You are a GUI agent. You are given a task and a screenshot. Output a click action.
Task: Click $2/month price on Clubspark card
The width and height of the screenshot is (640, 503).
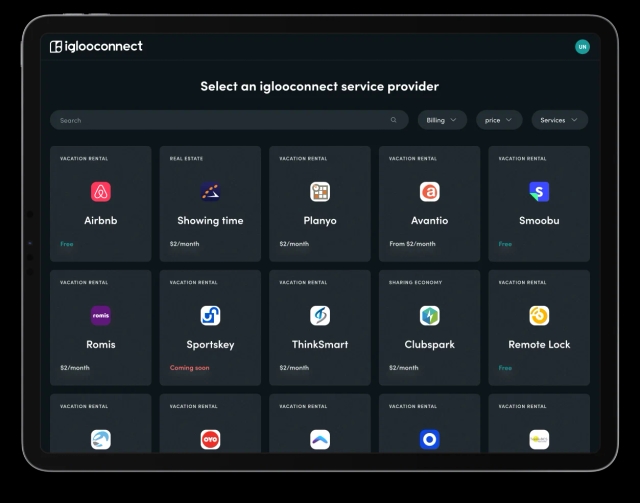[404, 367]
